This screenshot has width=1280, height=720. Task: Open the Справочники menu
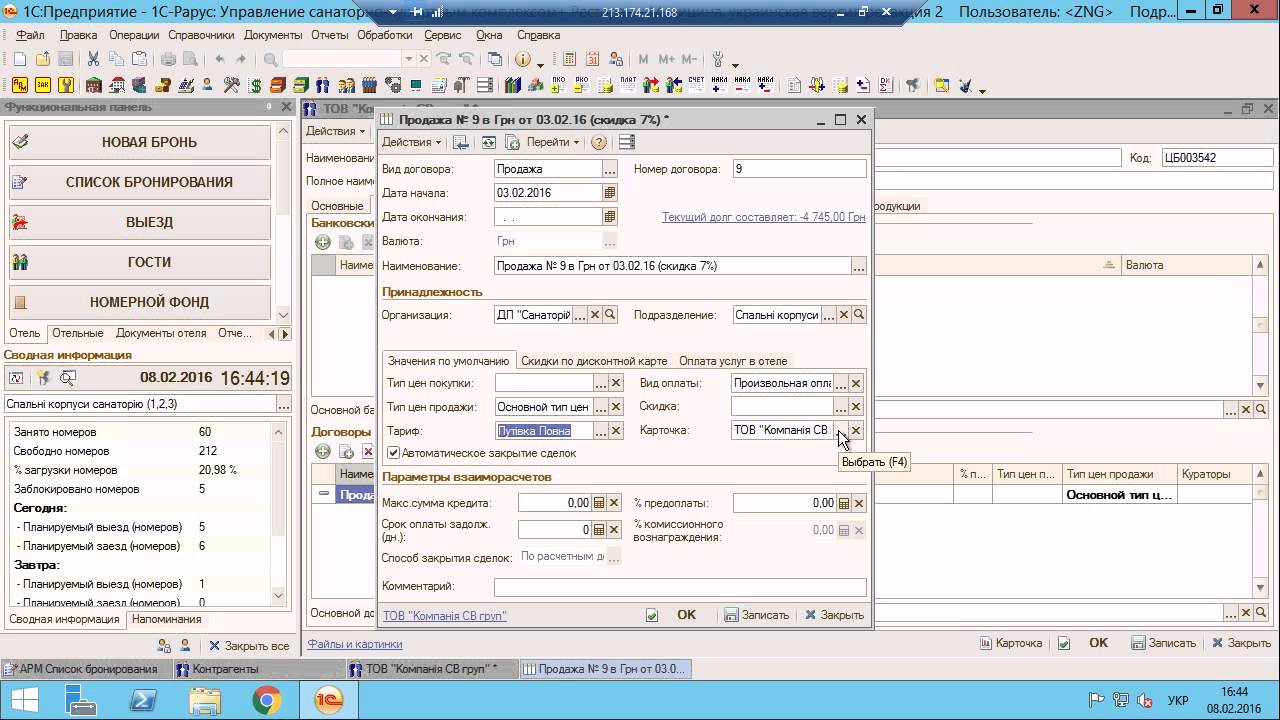point(201,34)
